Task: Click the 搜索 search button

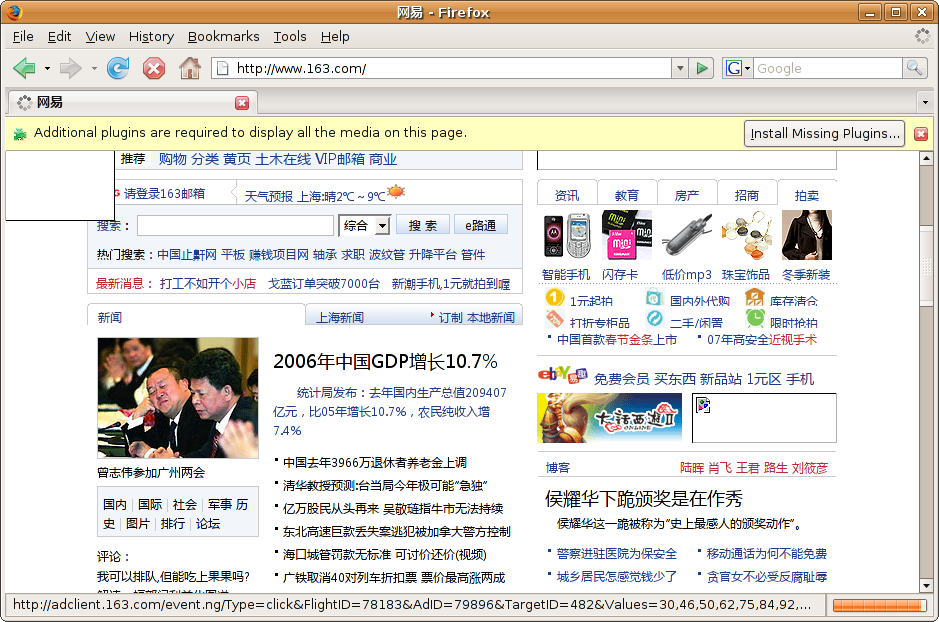Action: (423, 225)
